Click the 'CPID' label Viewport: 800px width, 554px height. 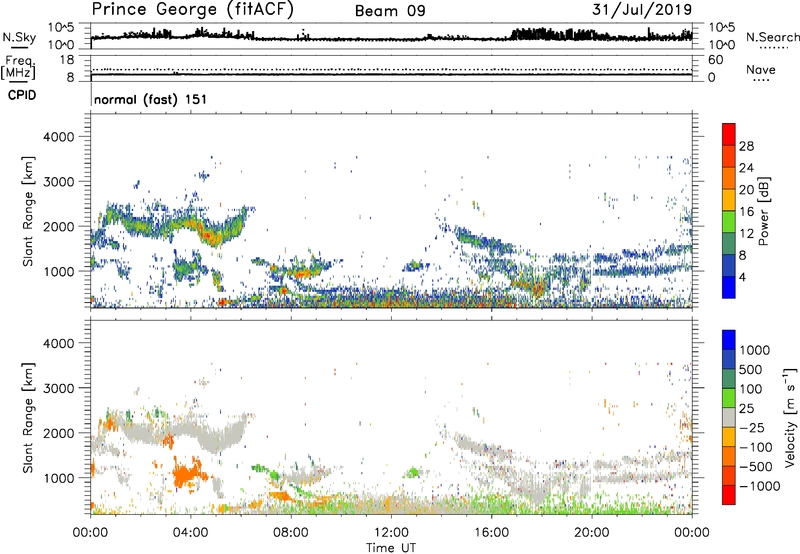click(x=22, y=95)
